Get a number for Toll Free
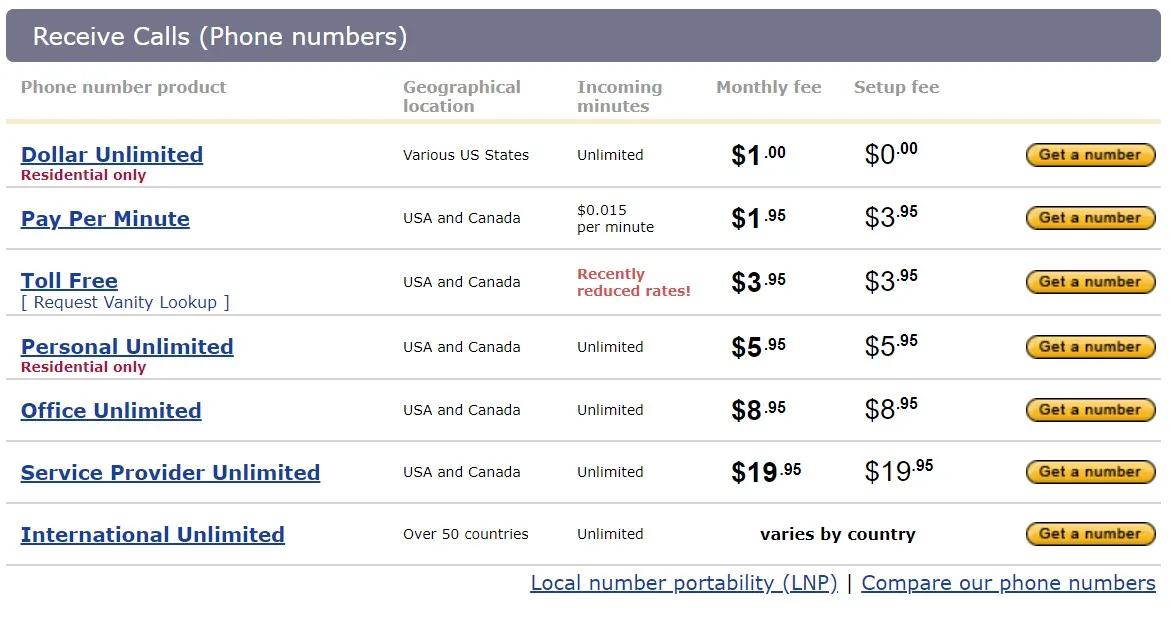The width and height of the screenshot is (1171, 633). 1090,281
